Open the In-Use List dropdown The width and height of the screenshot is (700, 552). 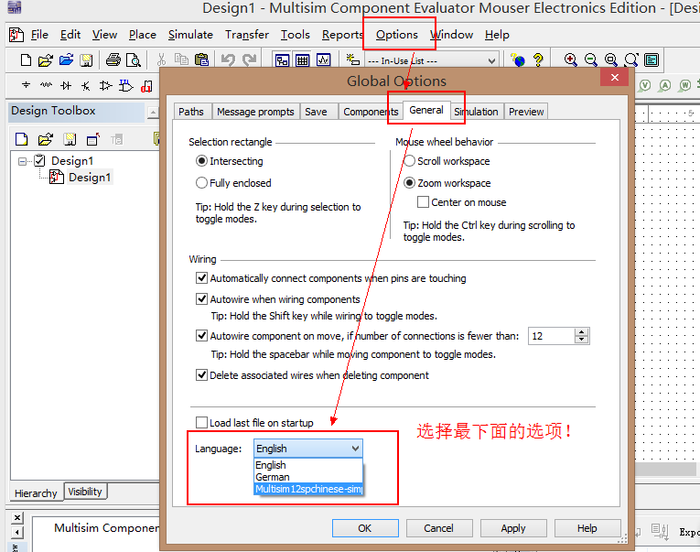click(492, 61)
